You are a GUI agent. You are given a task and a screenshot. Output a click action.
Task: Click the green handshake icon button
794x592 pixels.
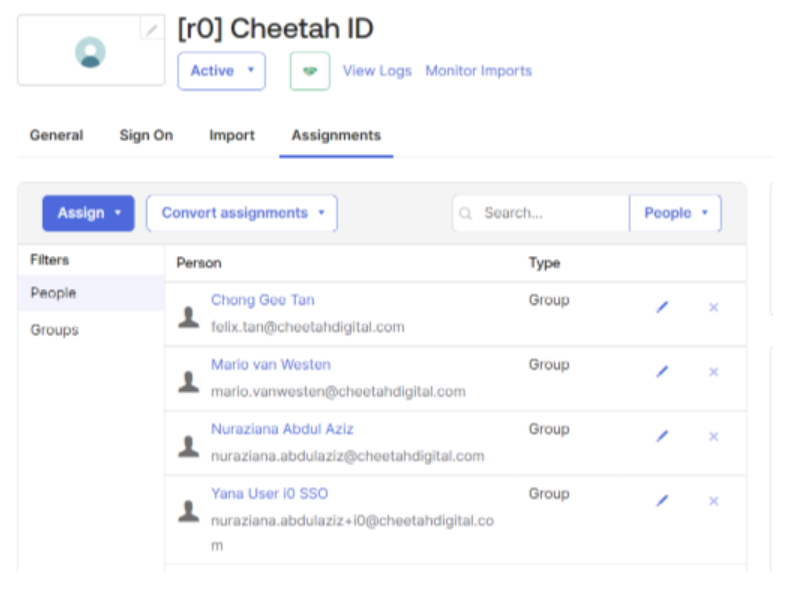310,71
